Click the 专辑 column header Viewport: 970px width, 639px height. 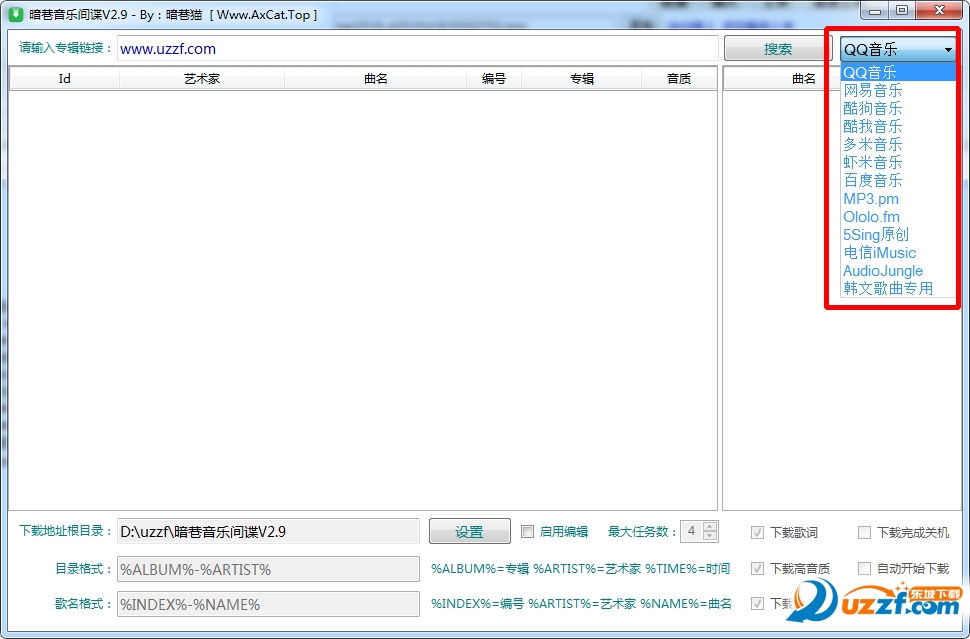coord(582,79)
